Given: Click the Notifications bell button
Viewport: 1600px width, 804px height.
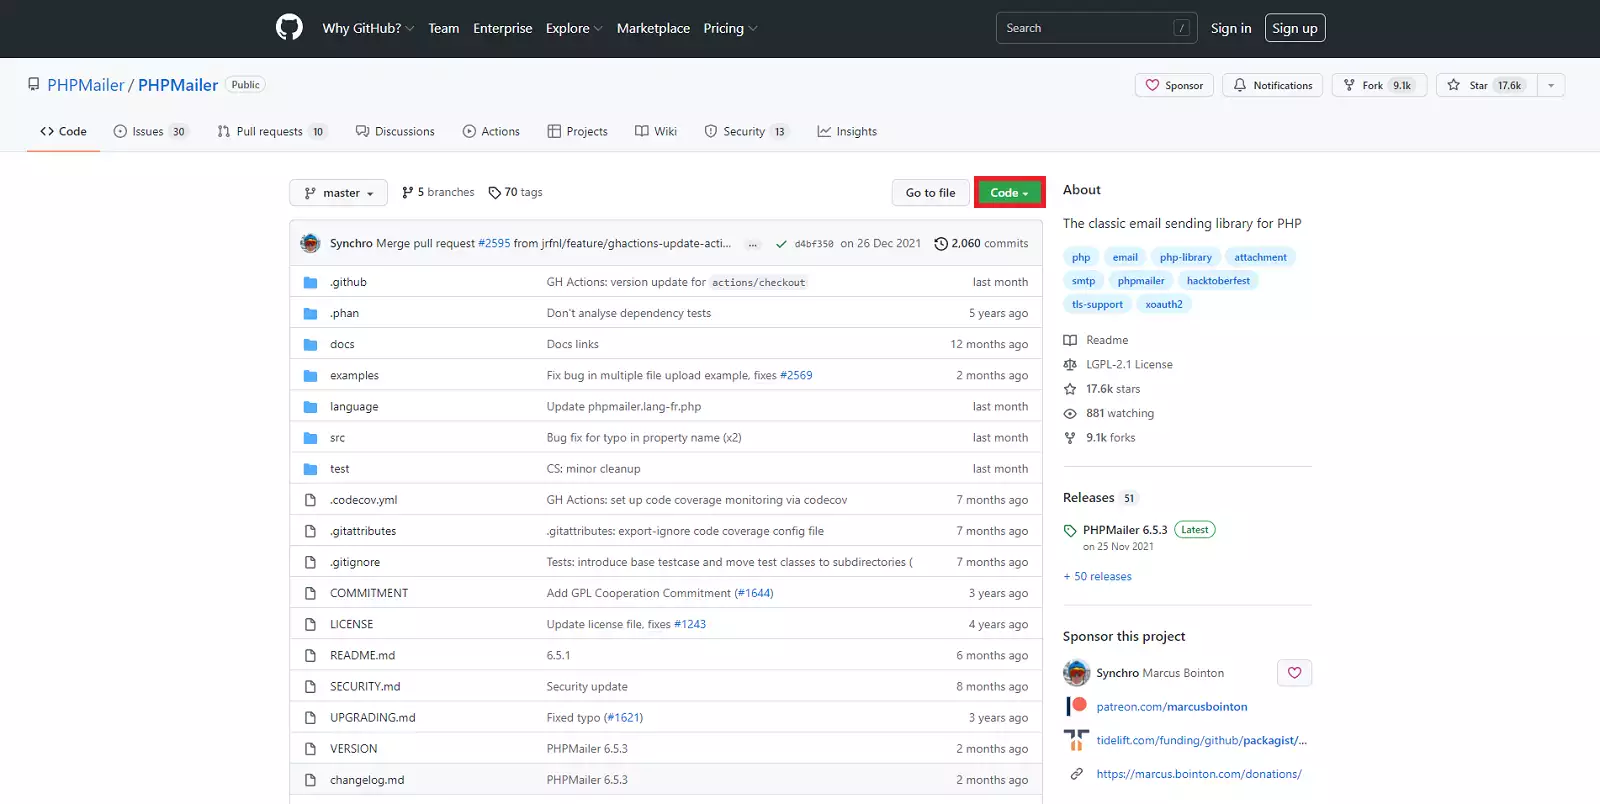Looking at the screenshot, I should 1273,85.
